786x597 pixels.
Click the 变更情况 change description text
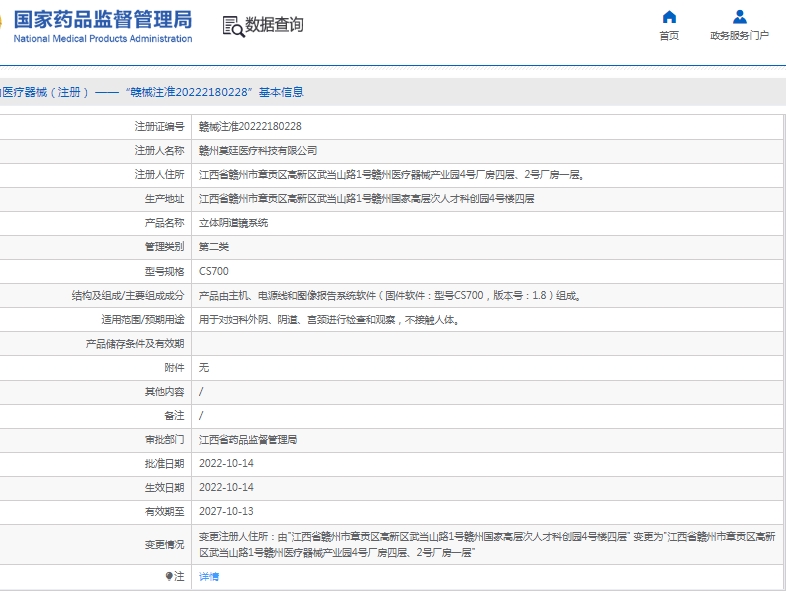[x=487, y=544]
